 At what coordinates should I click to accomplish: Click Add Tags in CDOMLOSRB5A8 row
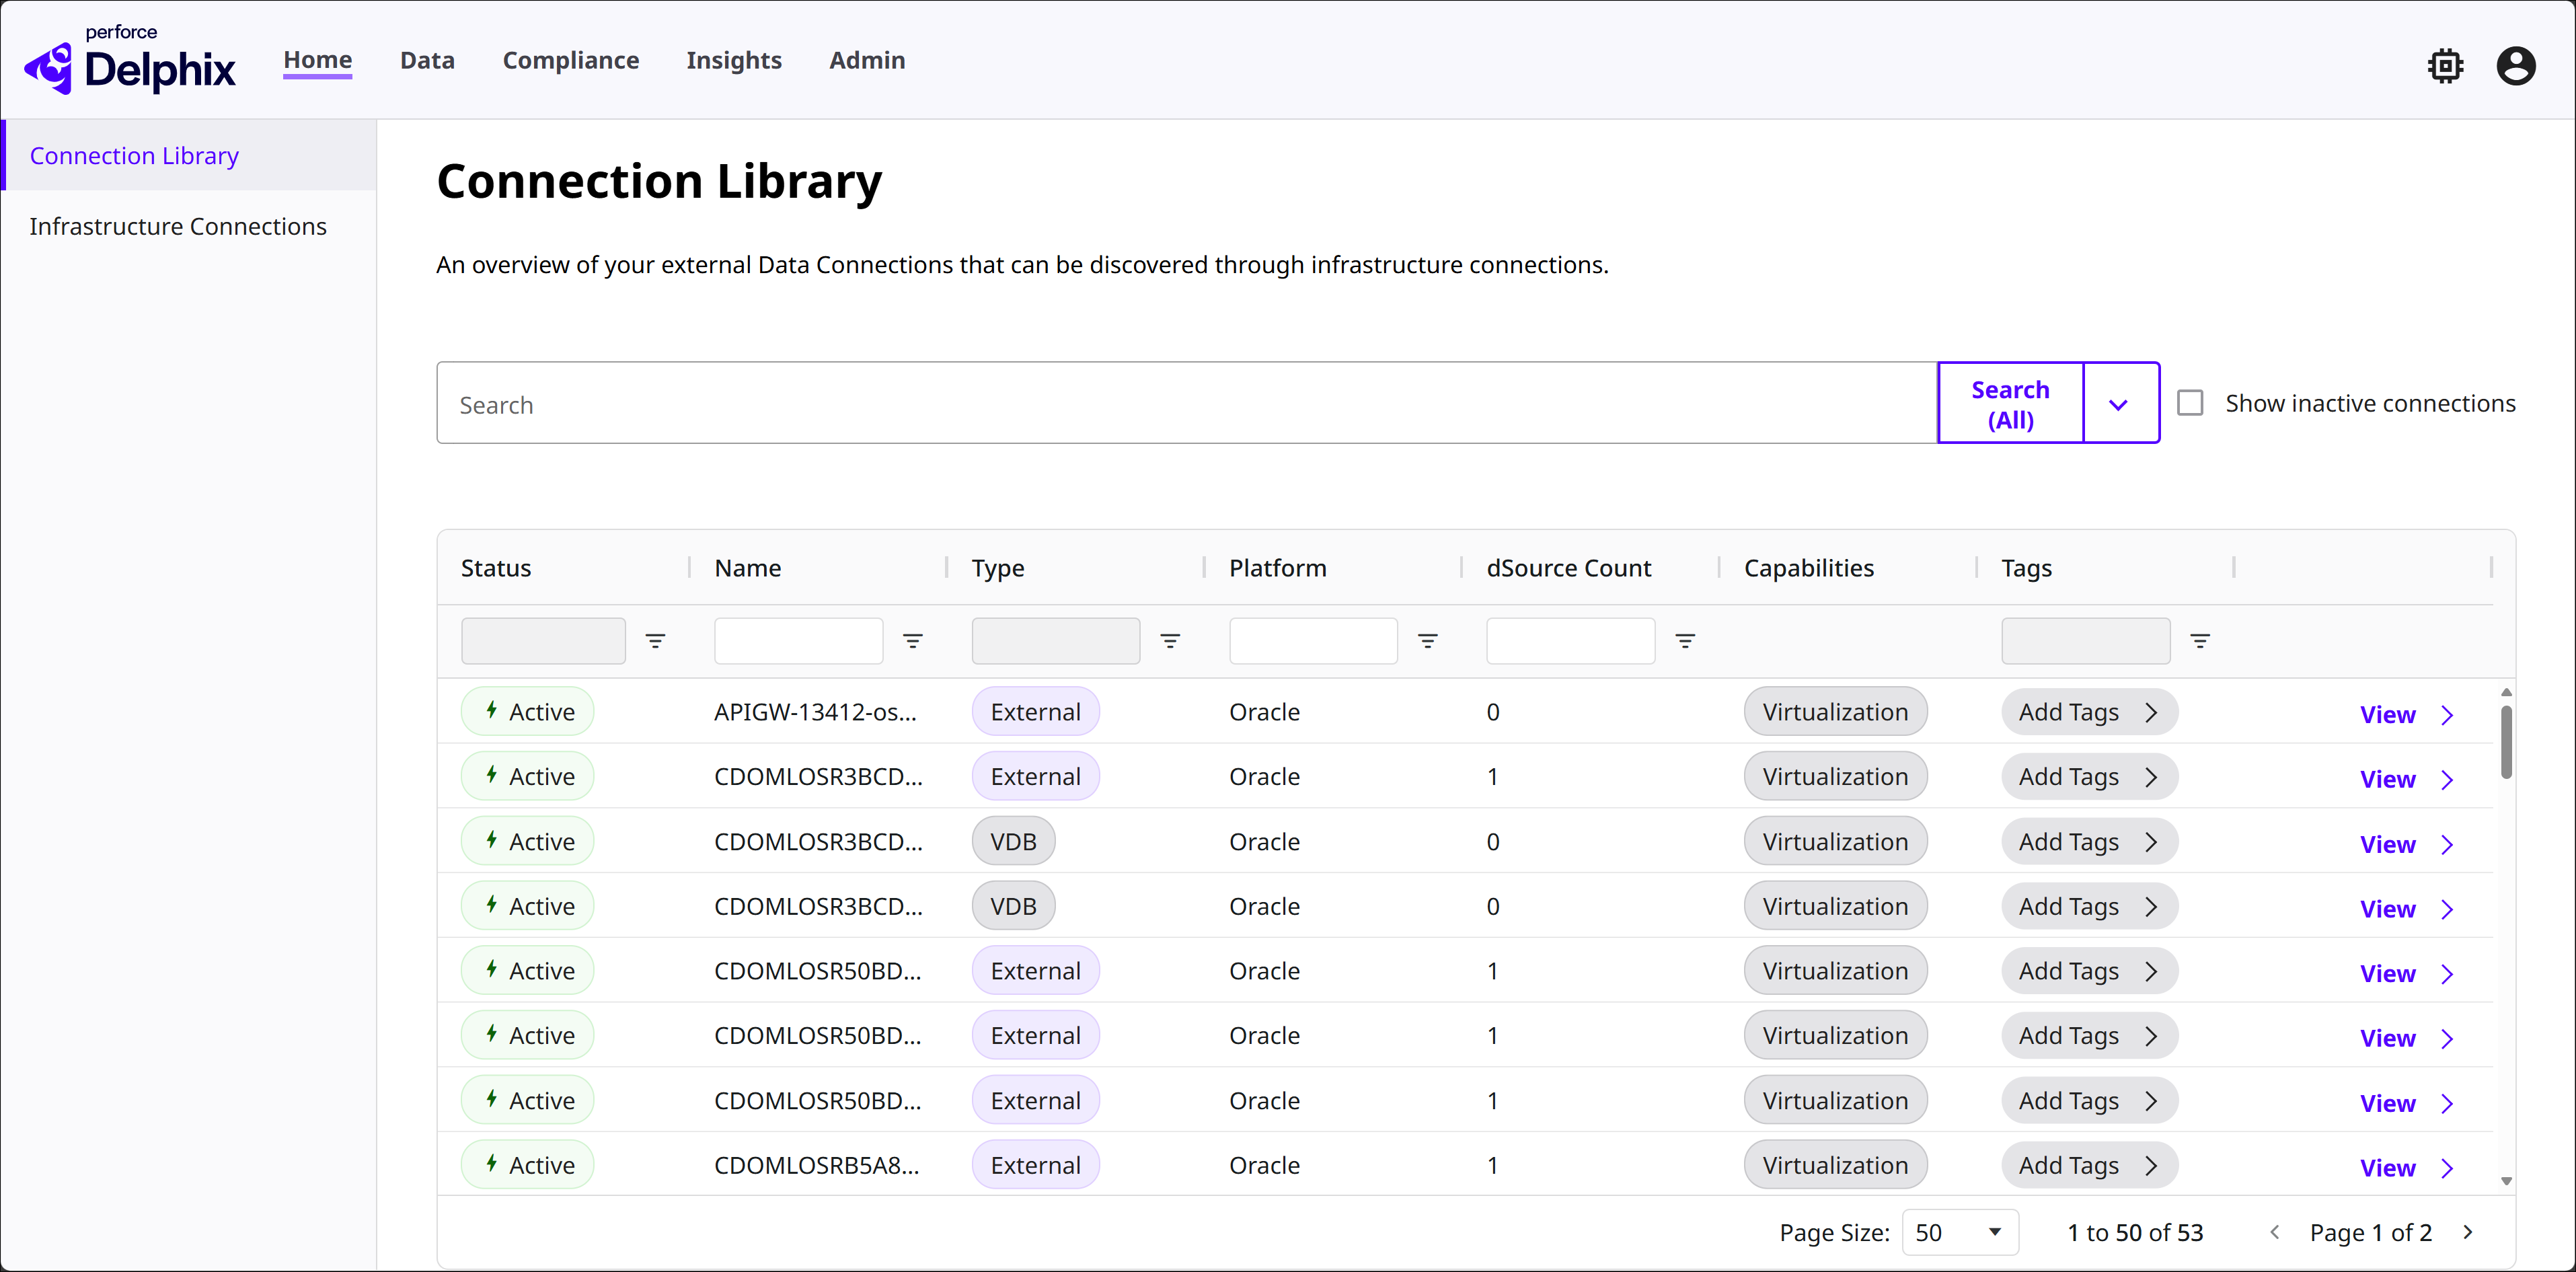(2089, 1165)
